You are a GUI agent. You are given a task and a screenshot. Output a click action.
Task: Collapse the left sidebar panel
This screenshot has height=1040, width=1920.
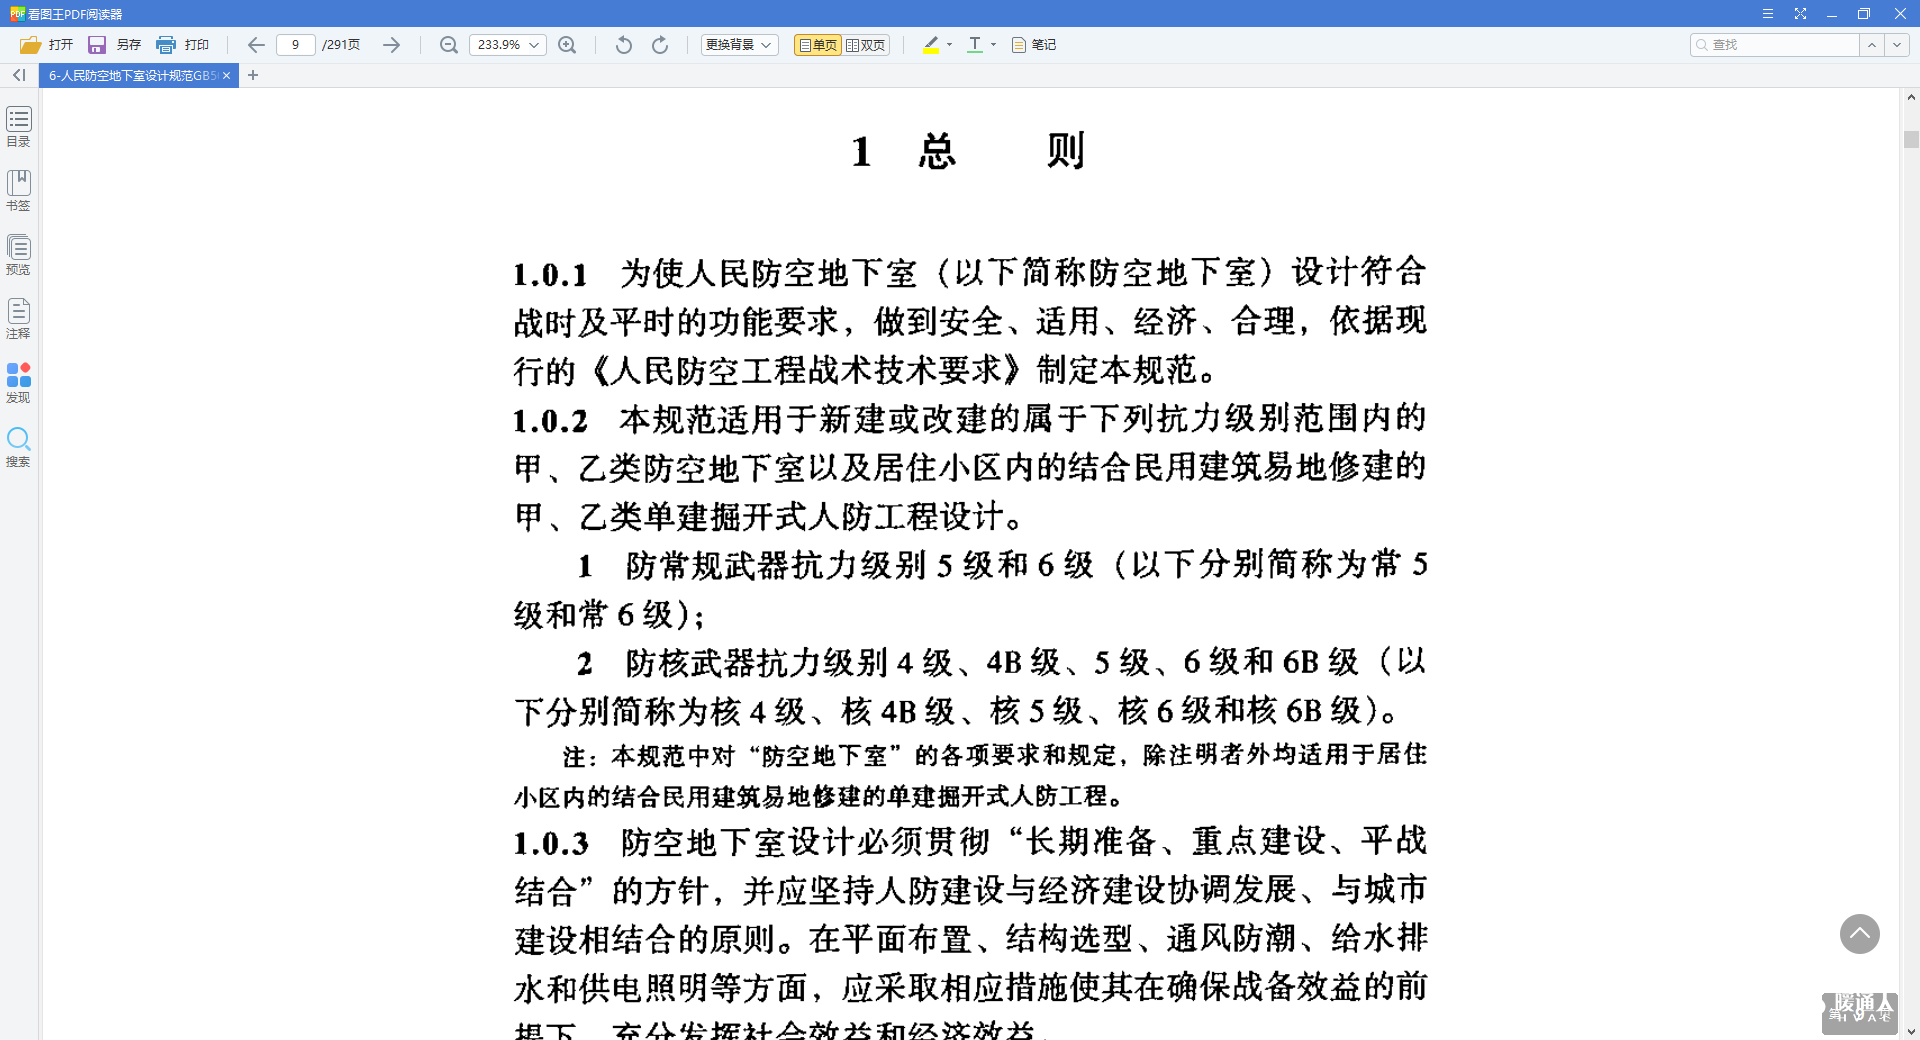19,75
